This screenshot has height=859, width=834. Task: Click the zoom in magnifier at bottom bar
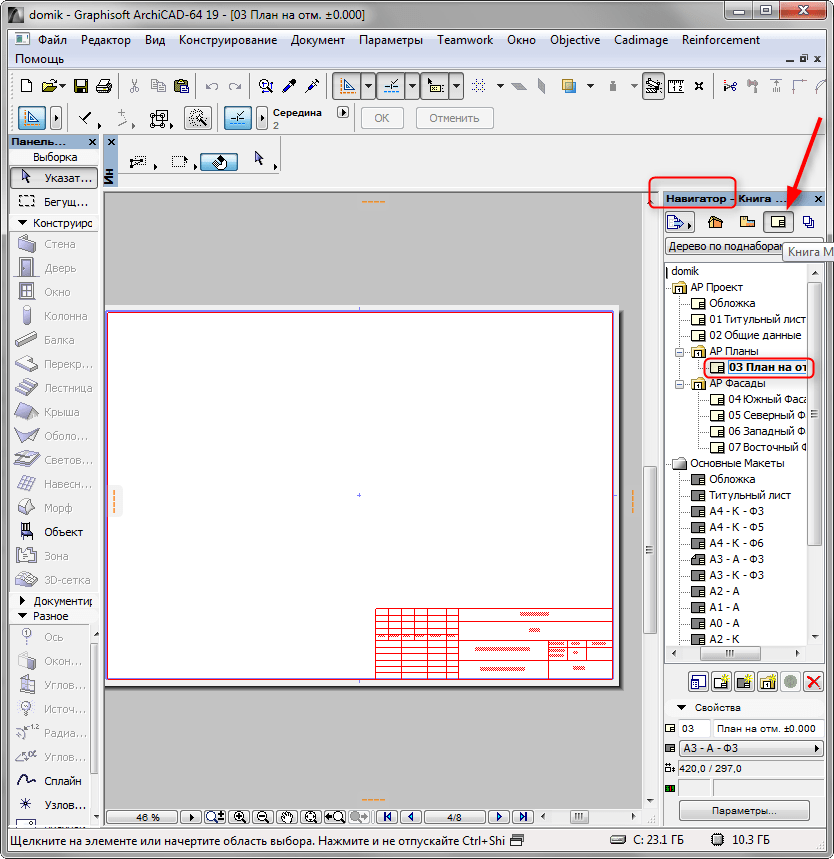pyautogui.click(x=241, y=817)
